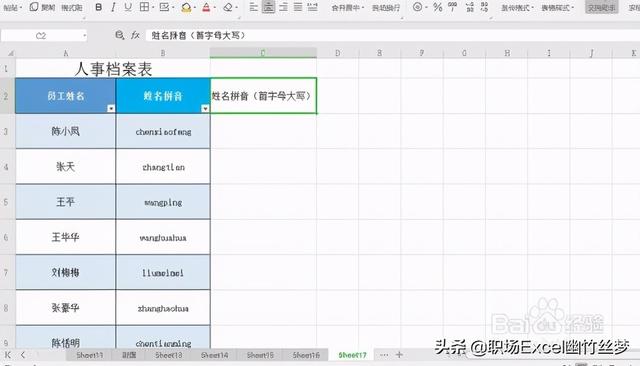Increase decimal places
The width and height of the screenshot is (640, 366).
[470, 7]
